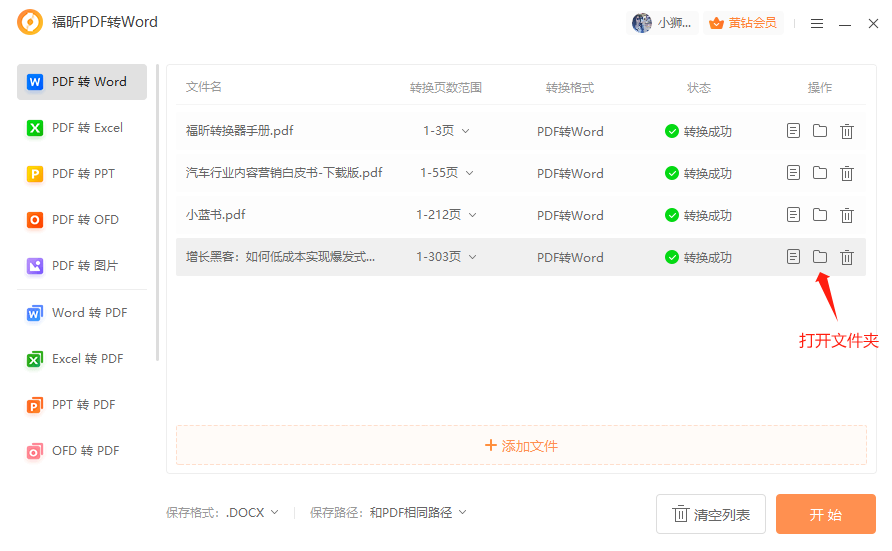Click the 清空列表 button
892x551 pixels.
click(x=710, y=515)
